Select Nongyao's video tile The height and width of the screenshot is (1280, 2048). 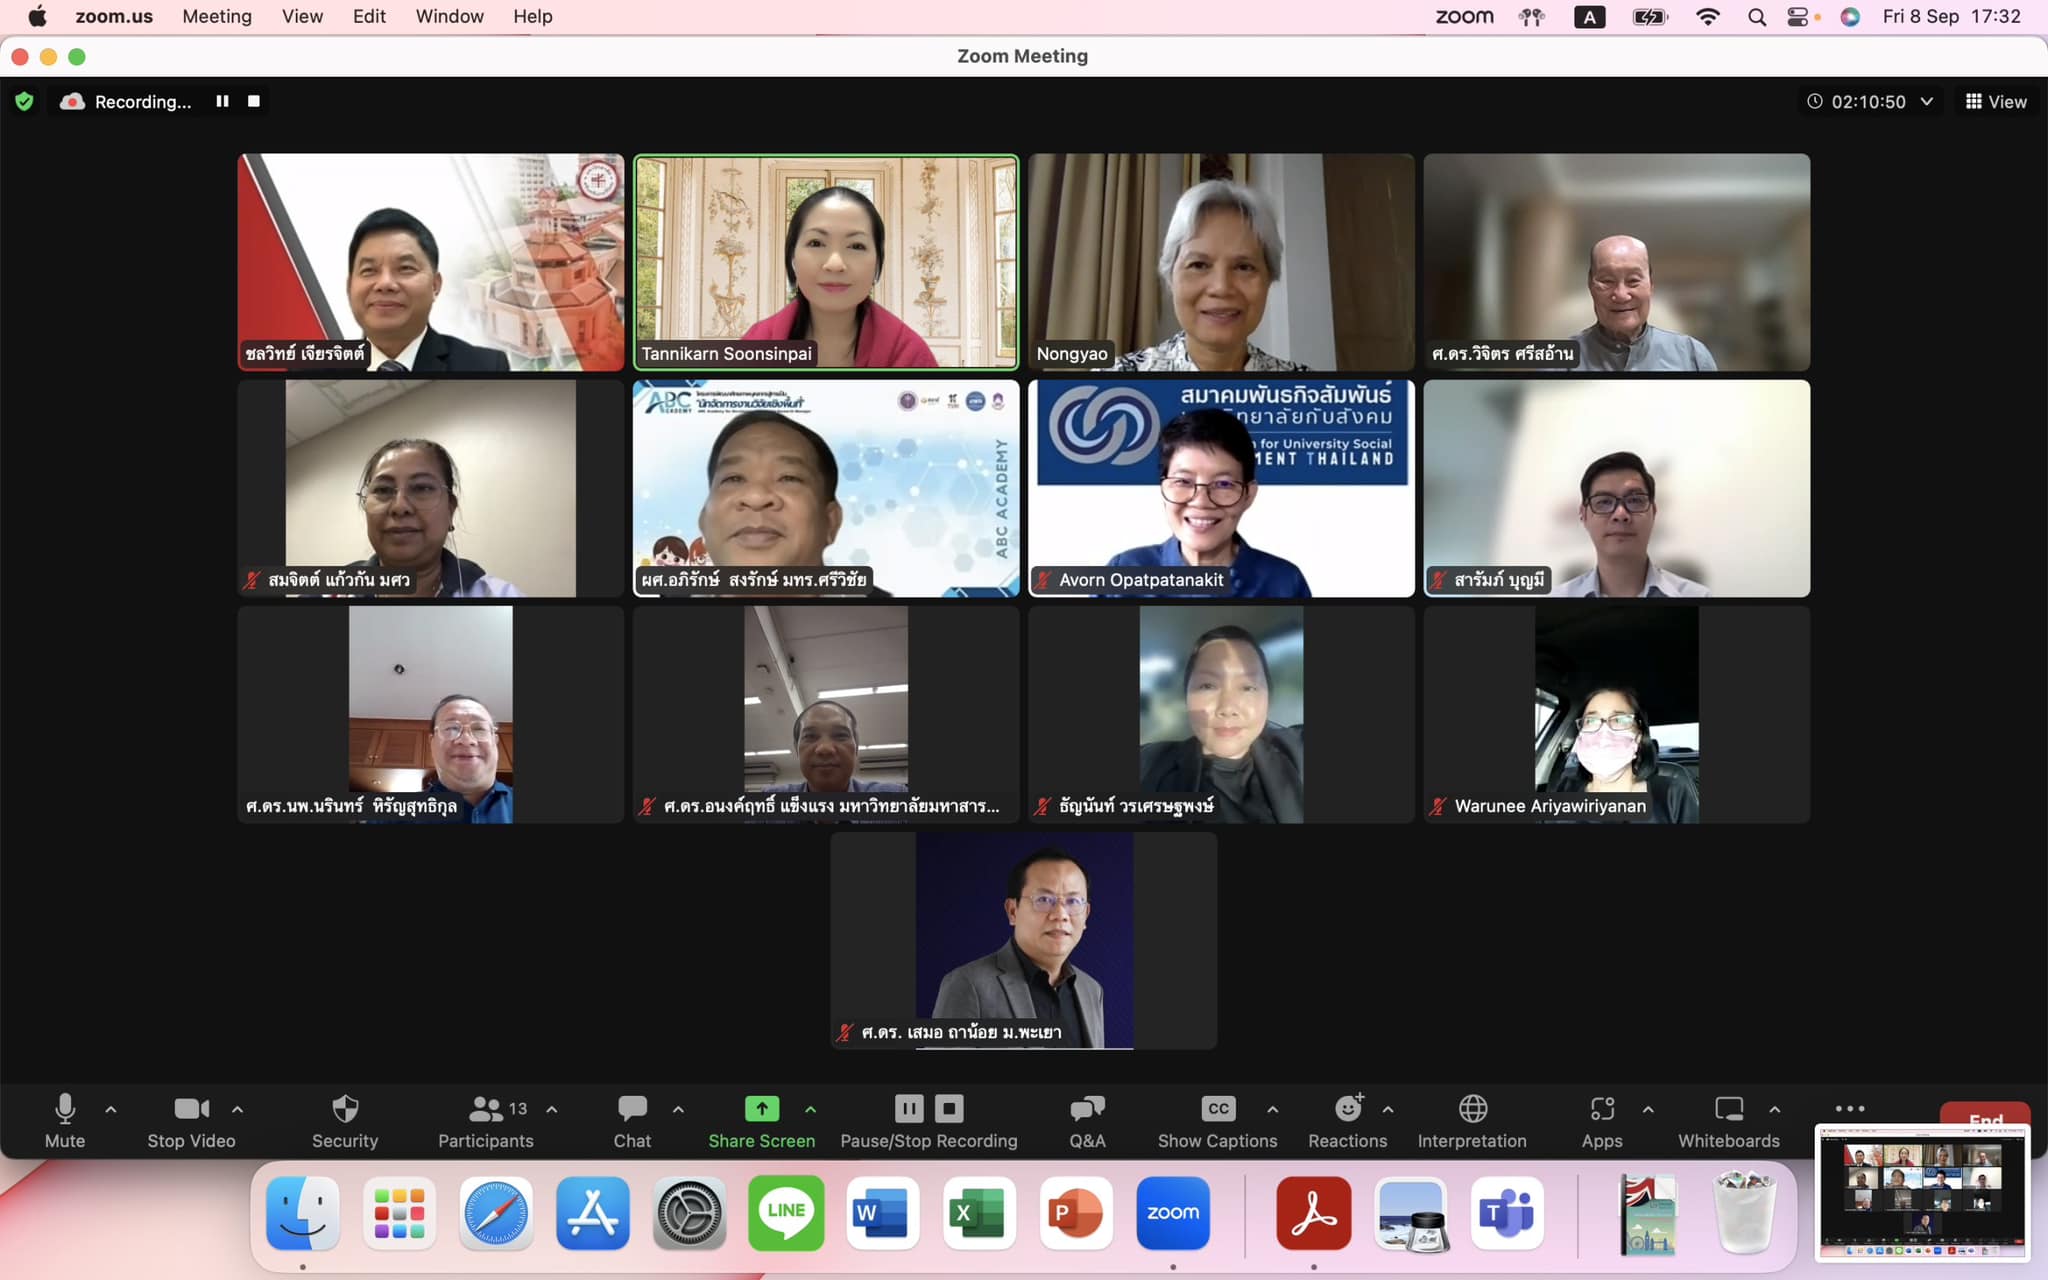tap(1221, 262)
